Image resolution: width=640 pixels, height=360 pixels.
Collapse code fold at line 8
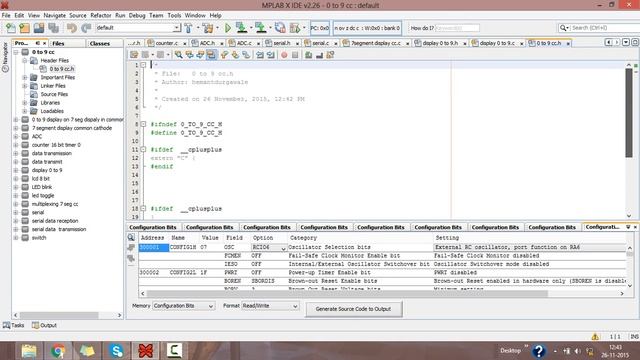coord(143,124)
